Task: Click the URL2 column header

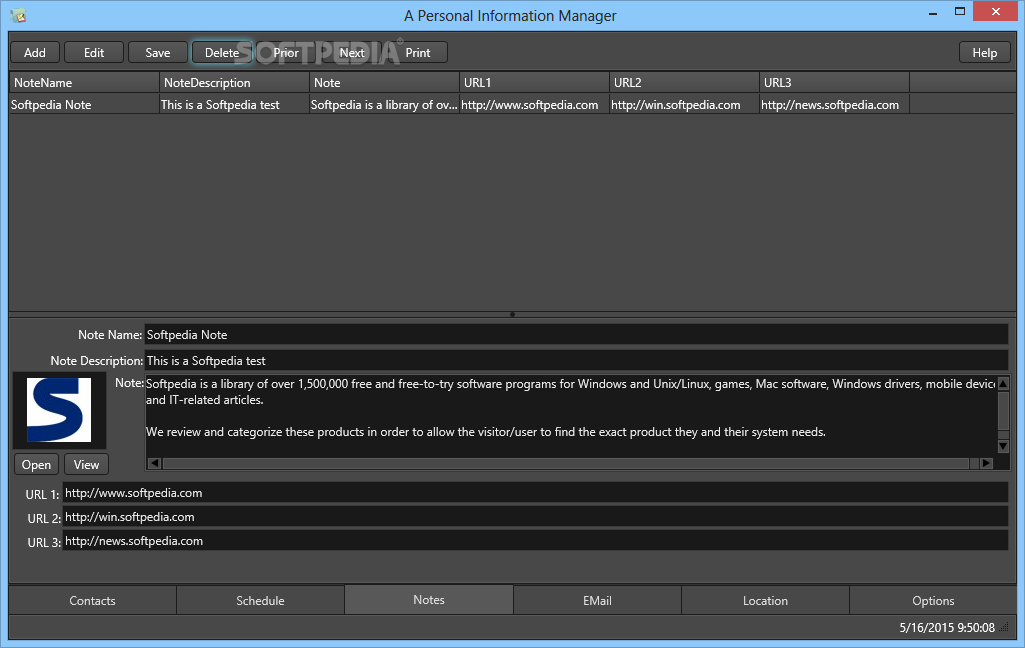Action: [684, 82]
